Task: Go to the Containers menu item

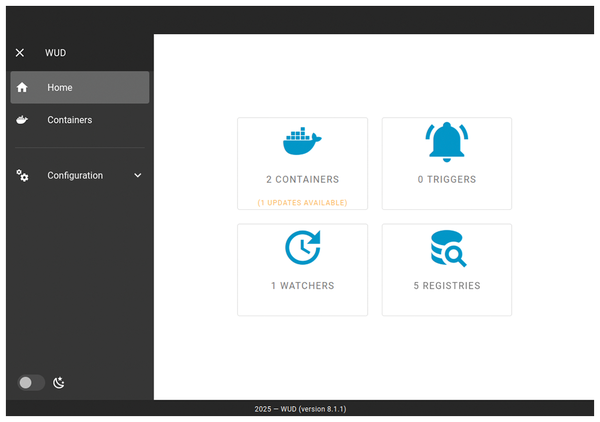Action: pos(70,120)
